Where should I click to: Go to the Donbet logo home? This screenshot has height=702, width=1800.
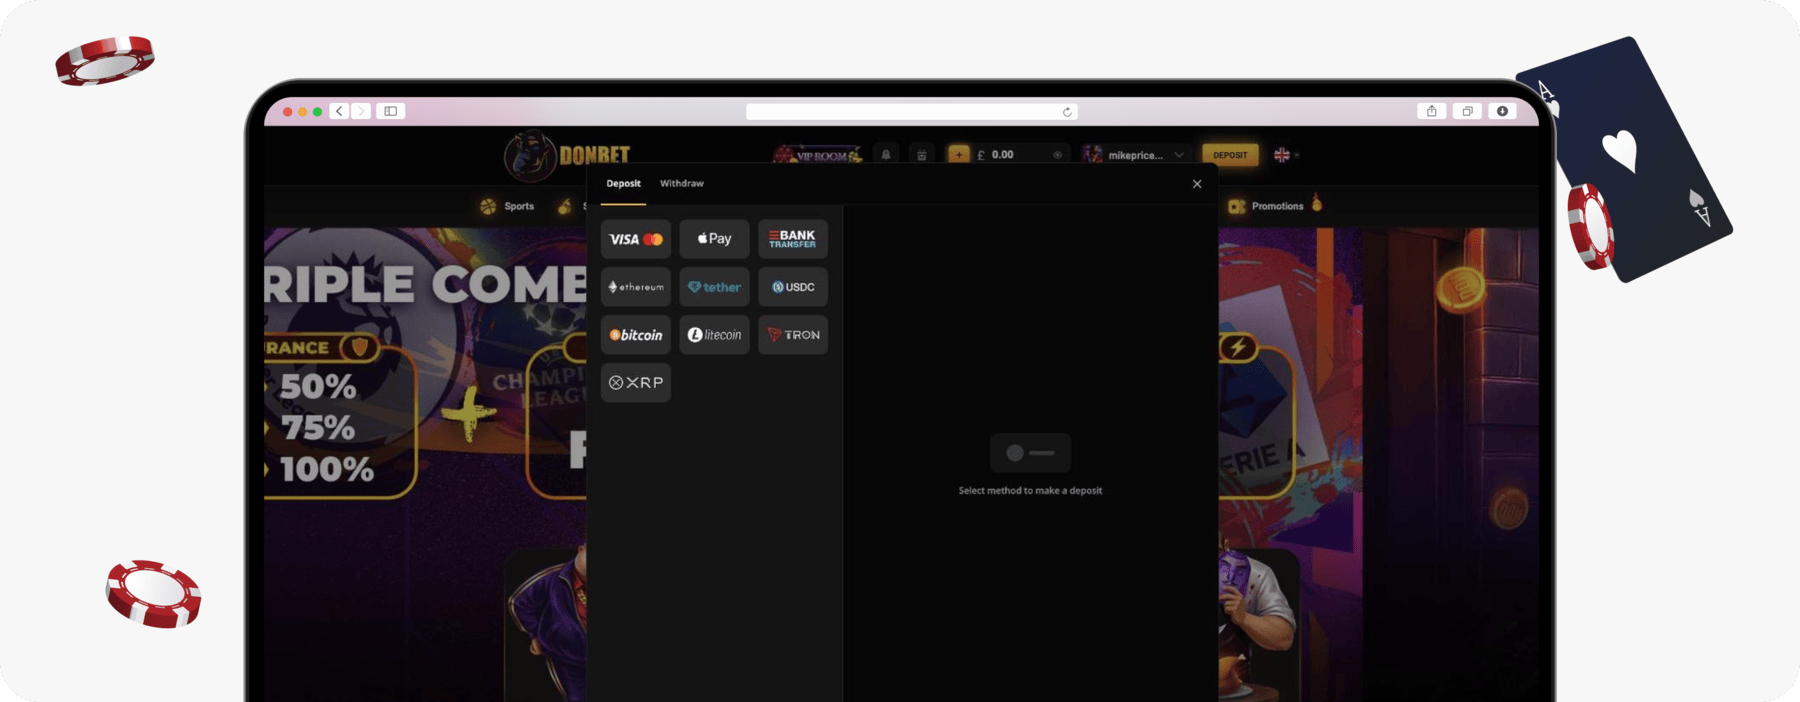[567, 155]
